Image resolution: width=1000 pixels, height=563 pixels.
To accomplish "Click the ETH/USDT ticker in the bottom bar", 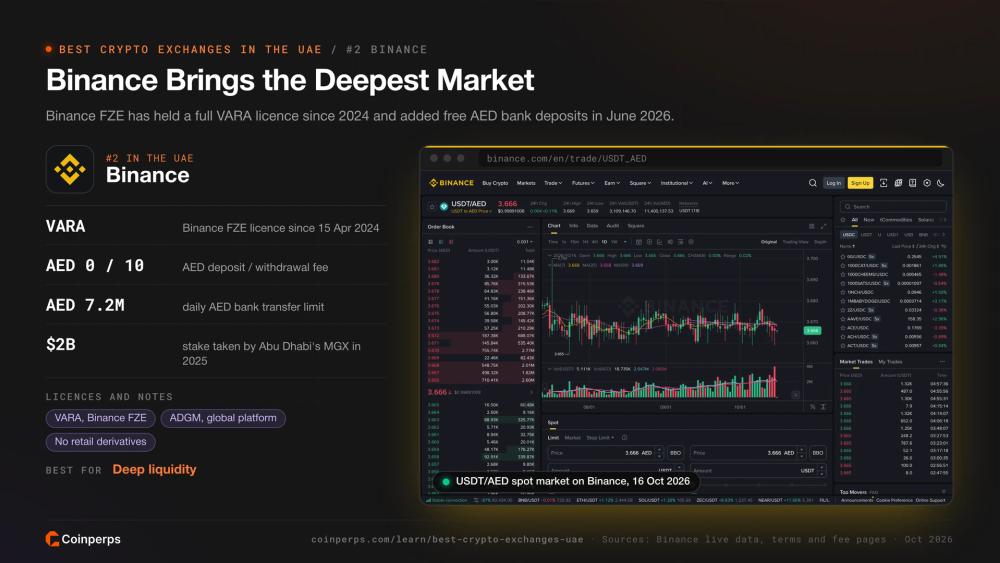I will pyautogui.click(x=605, y=500).
